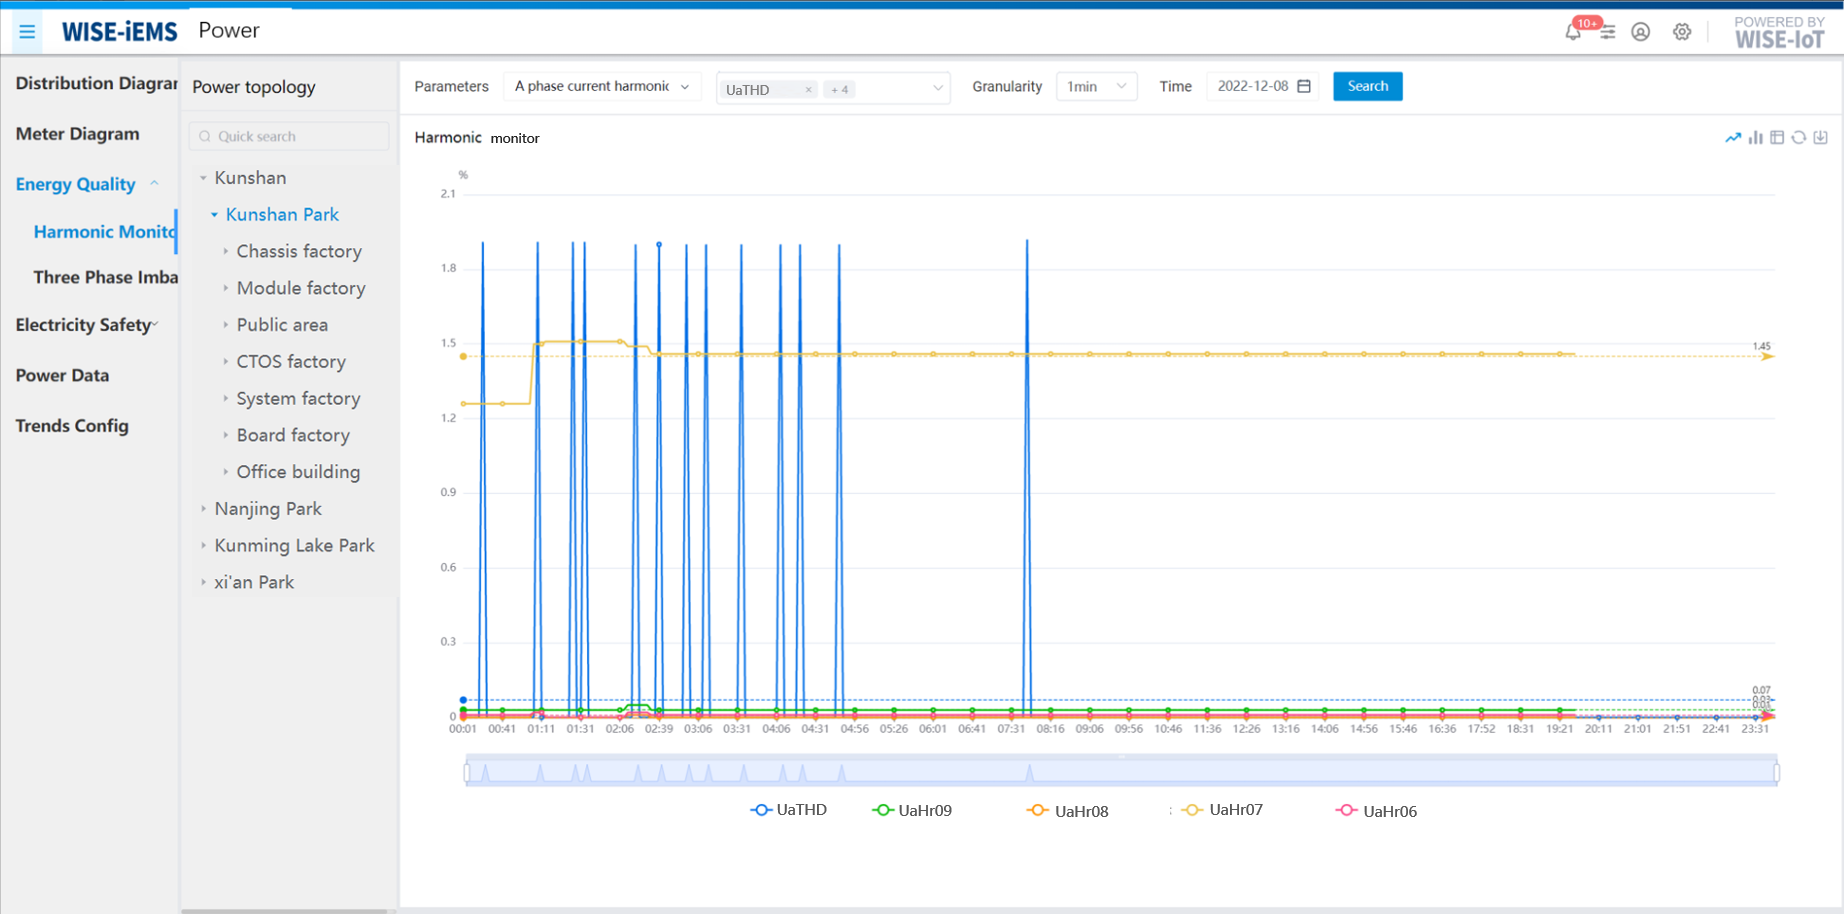1844x914 pixels.
Task: Open the UaTHD multi-select dropdown arrow
Action: pos(937,88)
